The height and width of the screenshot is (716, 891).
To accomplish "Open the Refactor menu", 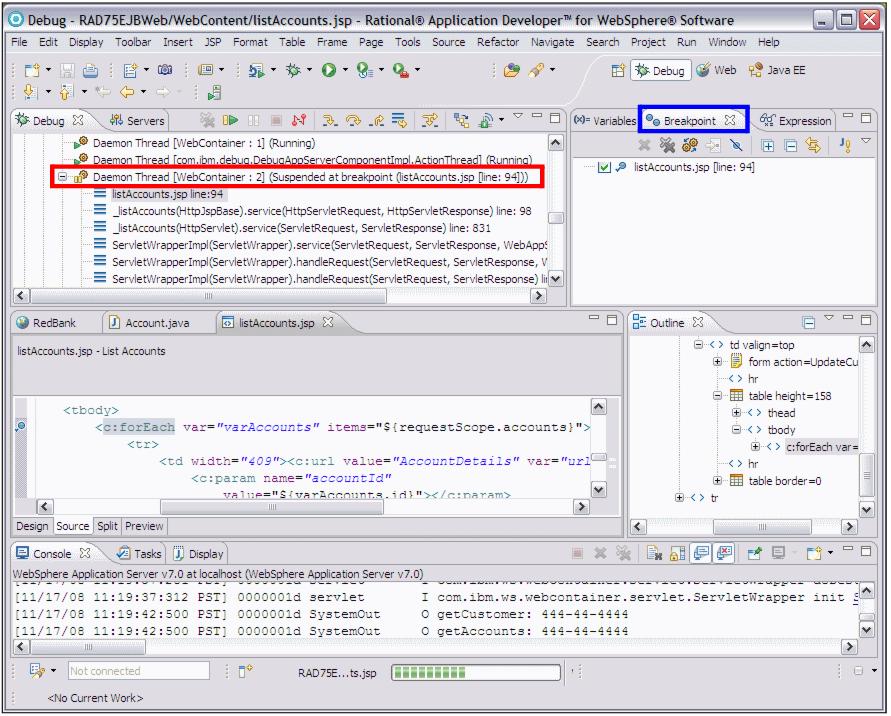I will (x=498, y=42).
